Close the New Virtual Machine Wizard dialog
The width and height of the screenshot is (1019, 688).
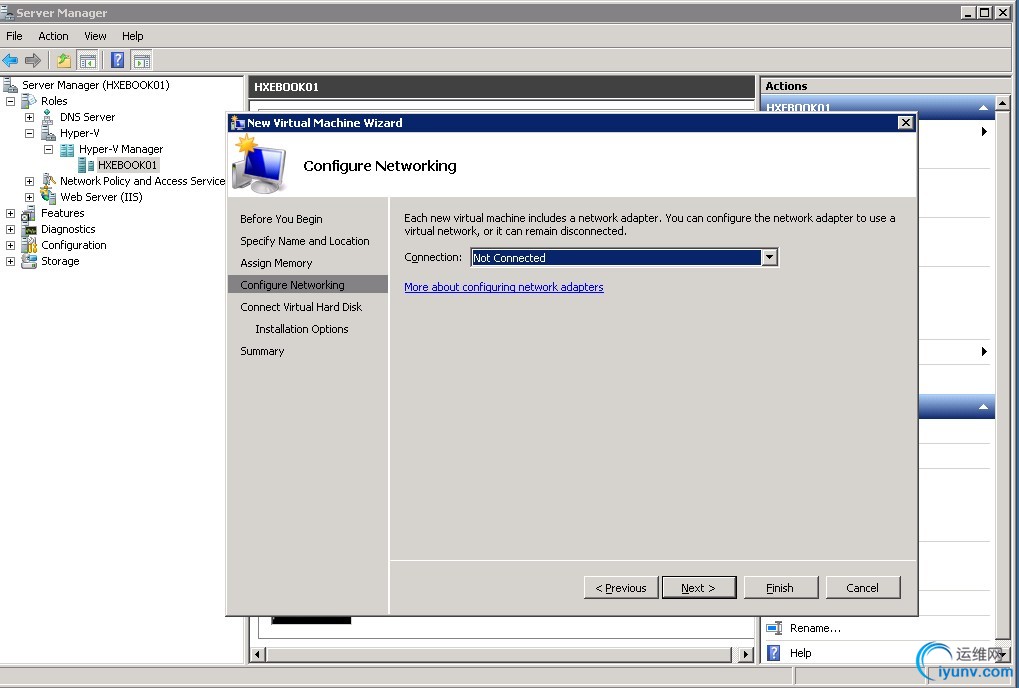point(905,123)
